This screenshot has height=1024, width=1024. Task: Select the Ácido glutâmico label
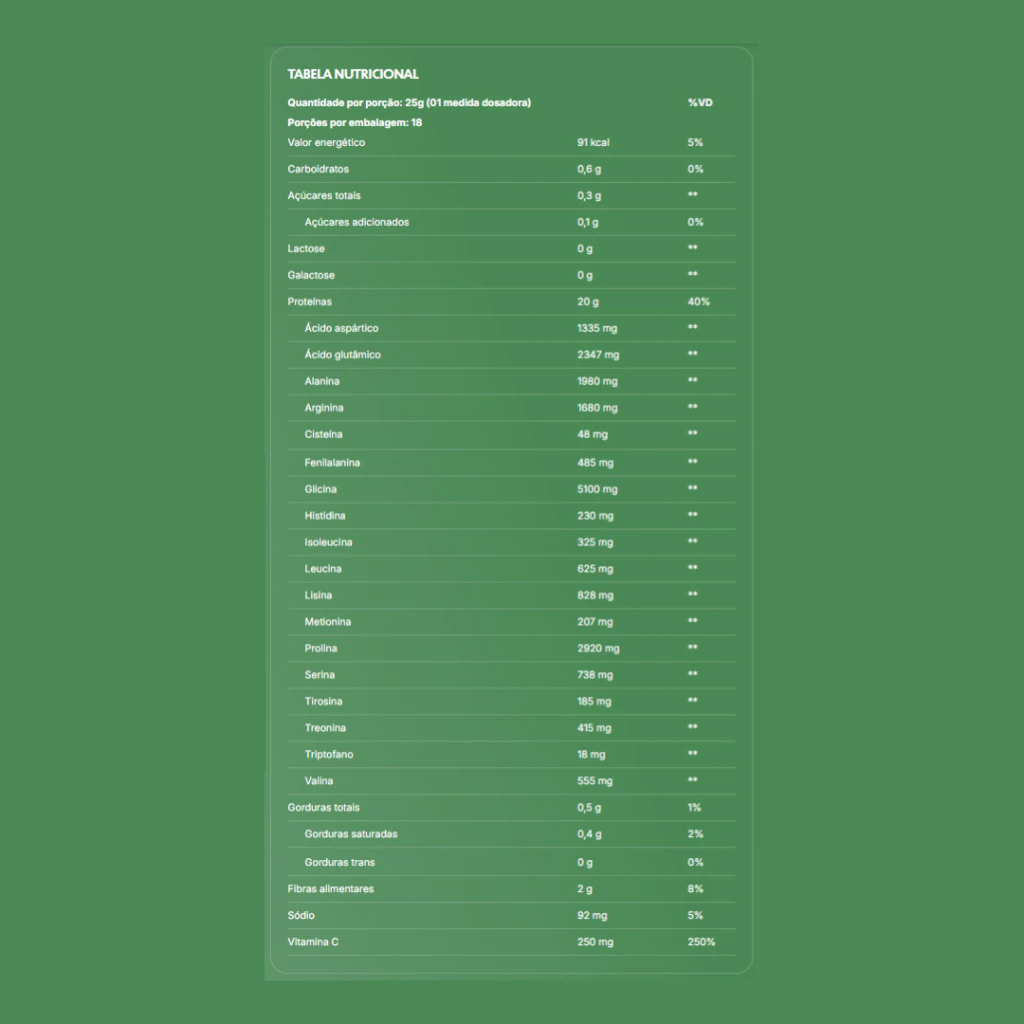(x=342, y=355)
